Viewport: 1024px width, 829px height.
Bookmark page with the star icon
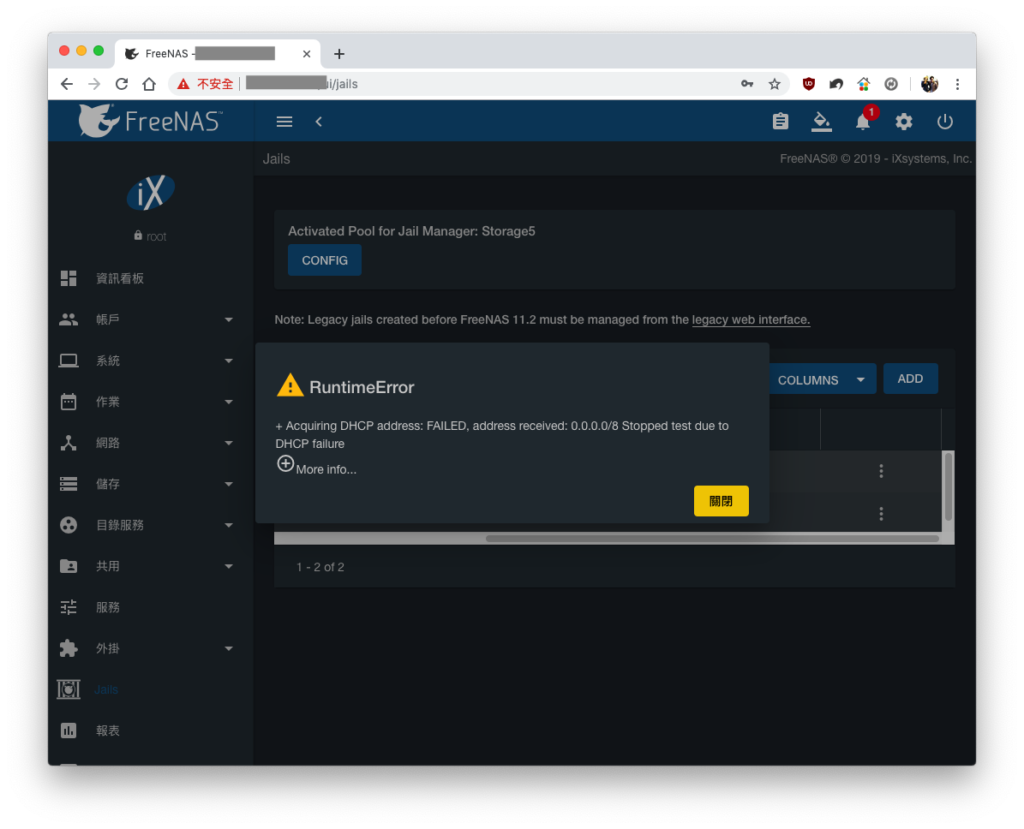point(775,84)
